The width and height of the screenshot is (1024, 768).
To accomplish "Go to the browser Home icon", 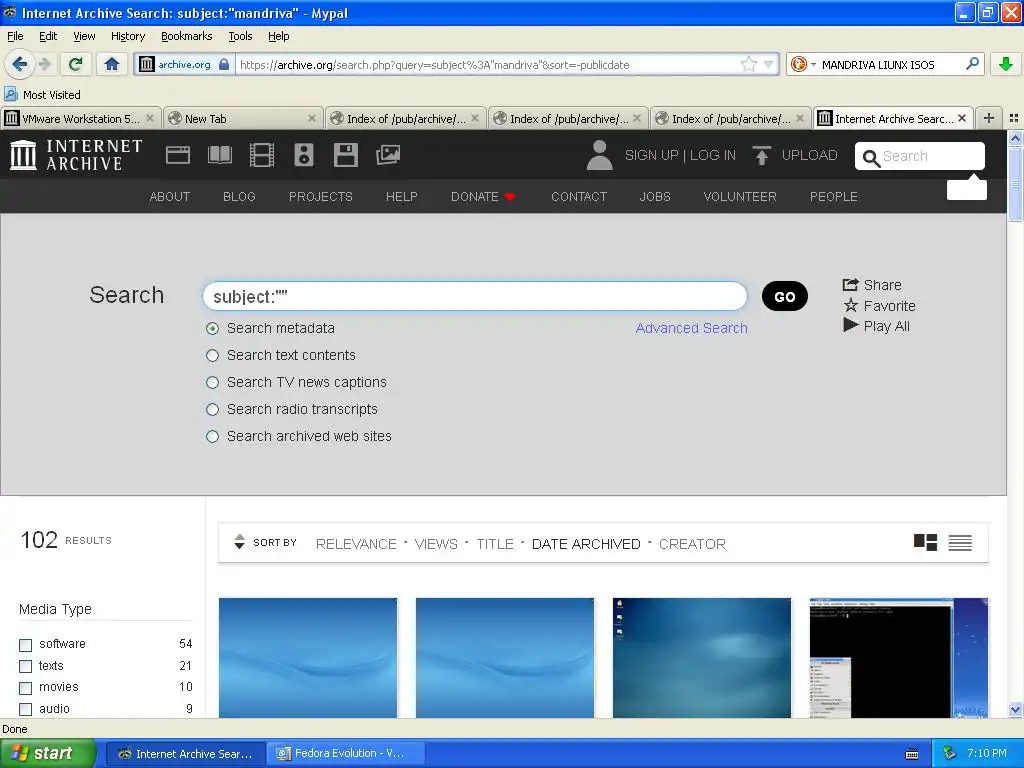I will 112,64.
